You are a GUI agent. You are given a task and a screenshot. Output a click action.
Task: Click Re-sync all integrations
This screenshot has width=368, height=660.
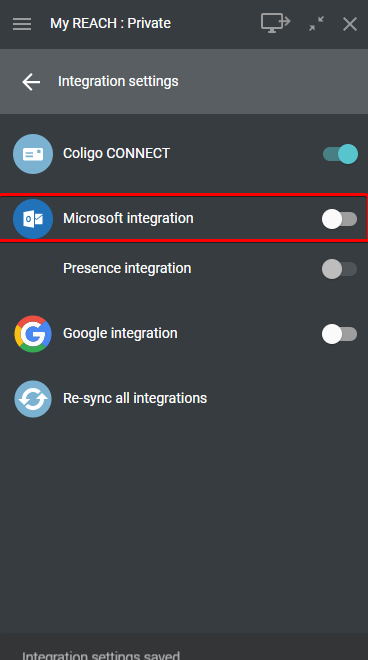(135, 398)
